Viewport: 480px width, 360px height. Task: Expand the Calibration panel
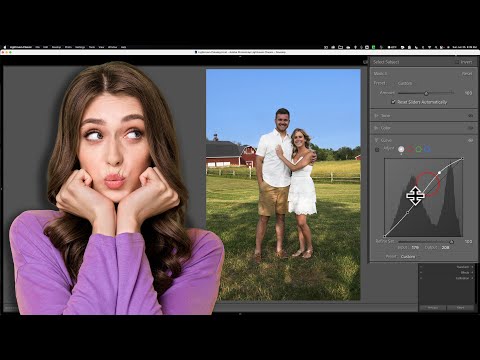[x=464, y=278]
